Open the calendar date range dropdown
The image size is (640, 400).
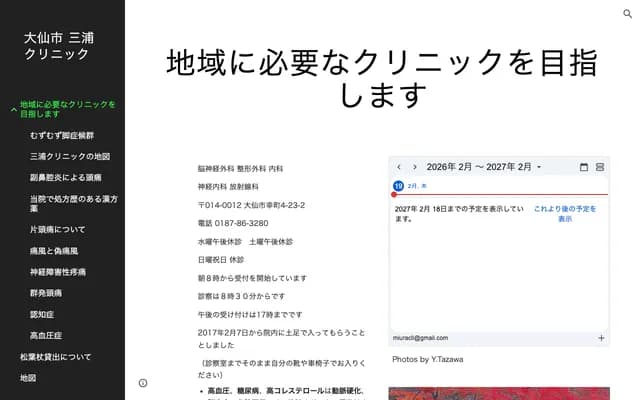(538, 167)
